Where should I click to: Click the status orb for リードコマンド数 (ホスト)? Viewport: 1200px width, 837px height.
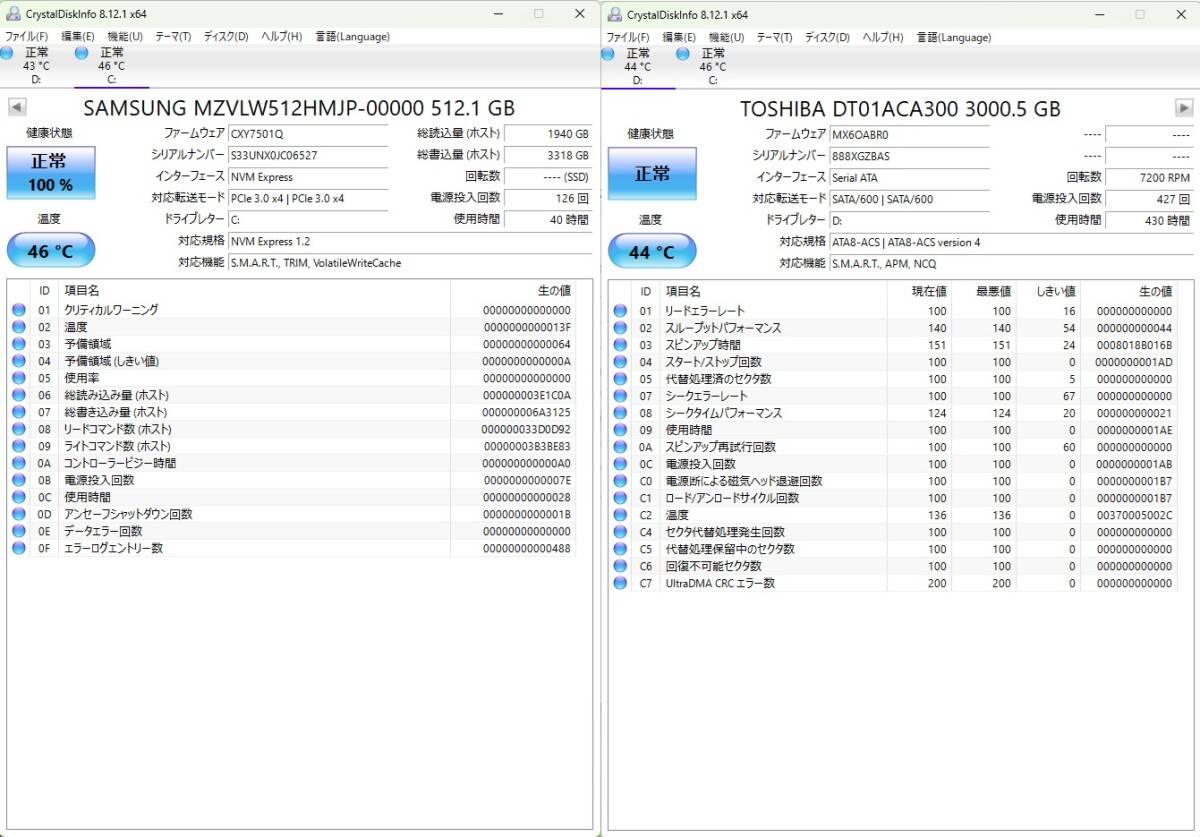[x=18, y=429]
